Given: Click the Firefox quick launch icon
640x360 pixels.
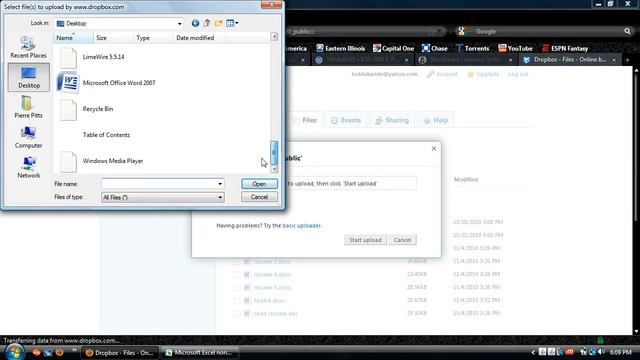Looking at the screenshot, I should pyautogui.click(x=60, y=352).
